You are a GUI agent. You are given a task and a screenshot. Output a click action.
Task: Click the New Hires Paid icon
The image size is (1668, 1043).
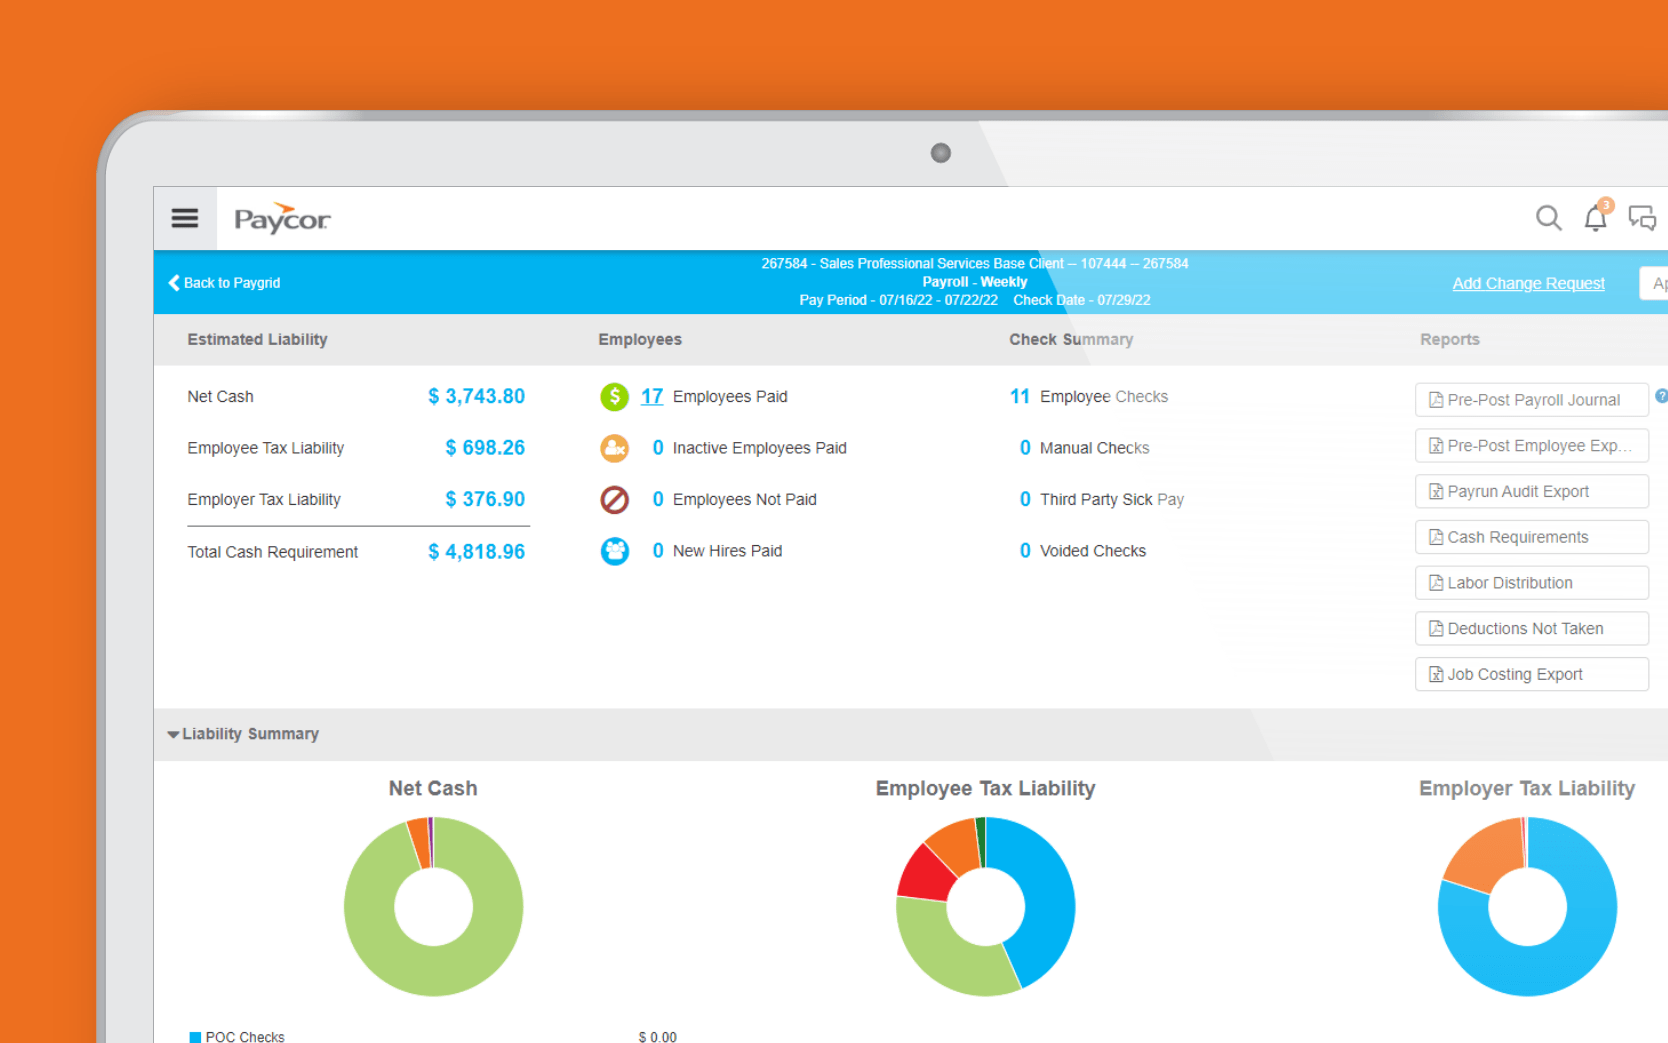pyautogui.click(x=614, y=551)
